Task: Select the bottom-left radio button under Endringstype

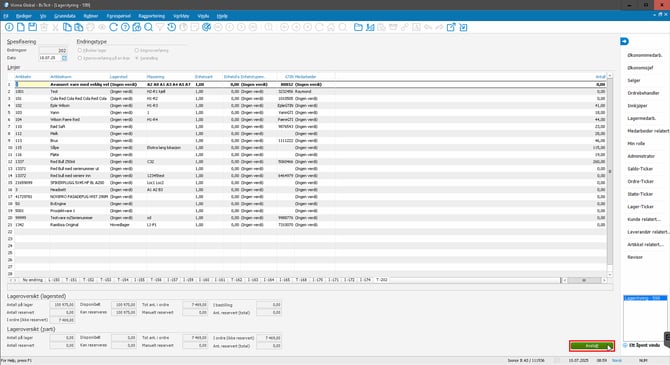Action: point(79,58)
